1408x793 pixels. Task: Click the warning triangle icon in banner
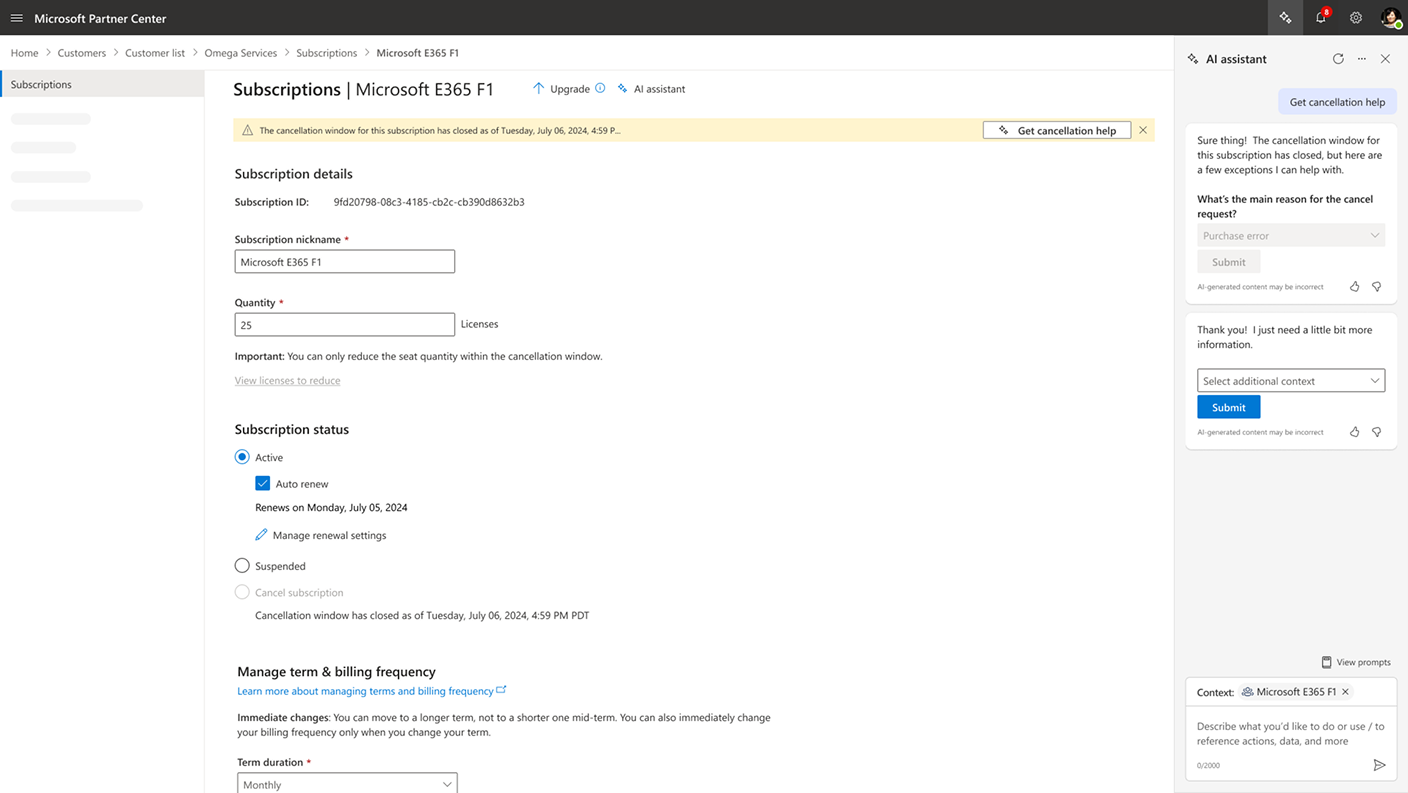[x=247, y=130]
